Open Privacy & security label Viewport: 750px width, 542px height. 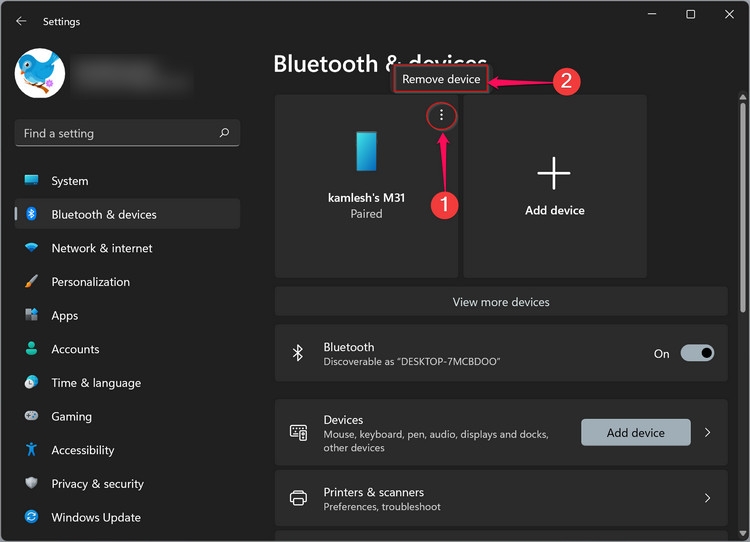[98, 484]
